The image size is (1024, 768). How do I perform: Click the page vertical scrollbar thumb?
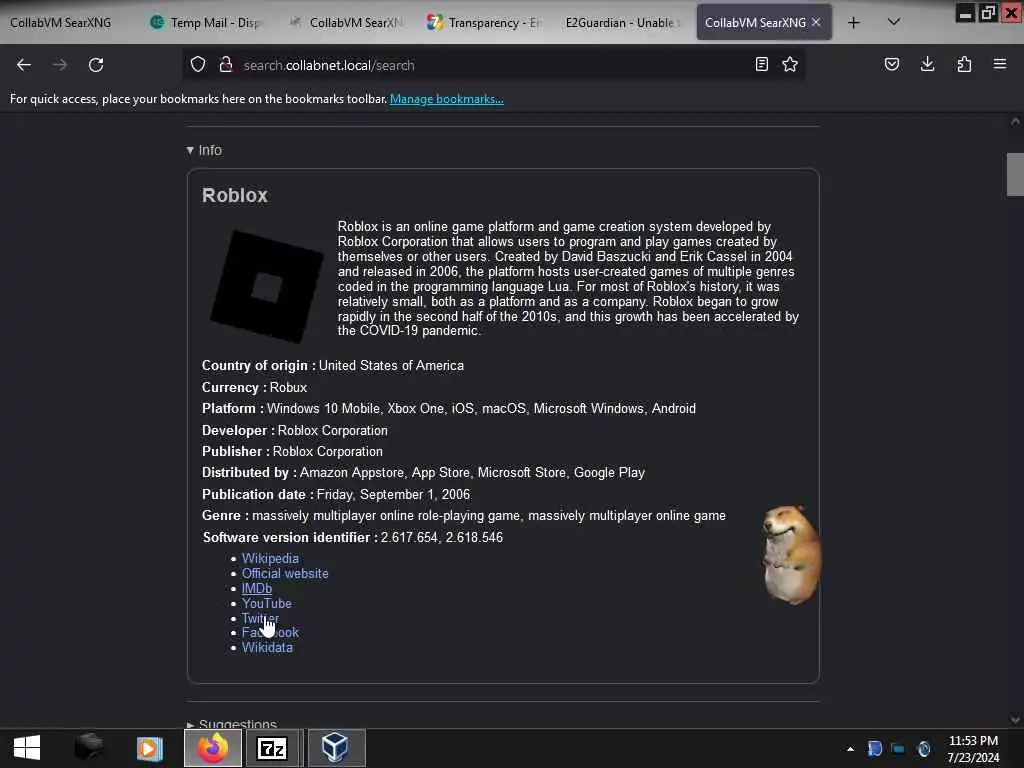tap(1015, 174)
